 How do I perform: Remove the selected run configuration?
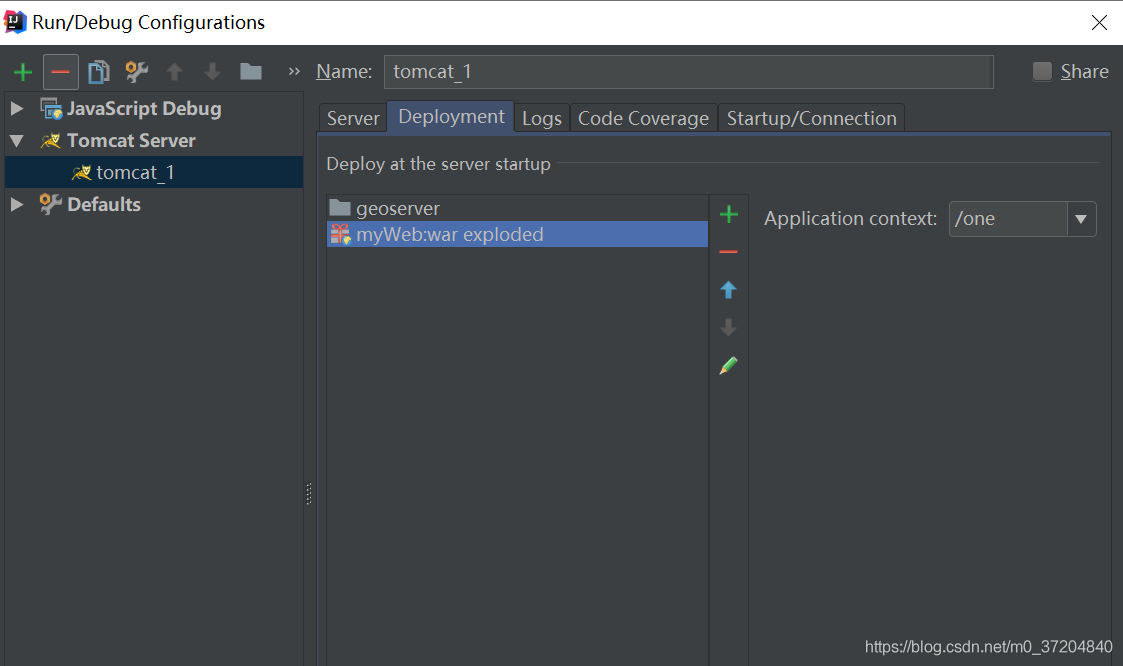[x=60, y=72]
